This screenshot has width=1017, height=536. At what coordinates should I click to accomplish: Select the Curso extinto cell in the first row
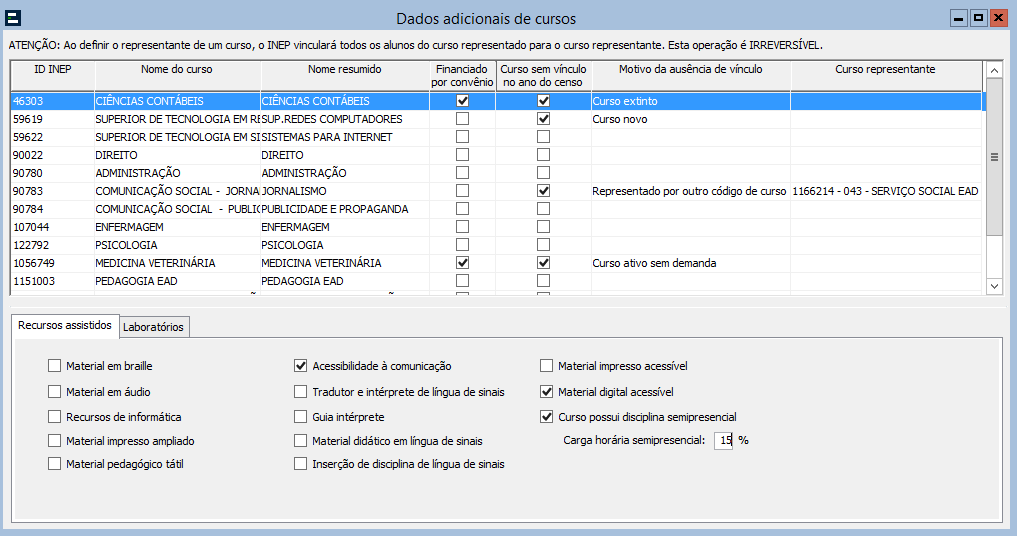690,101
